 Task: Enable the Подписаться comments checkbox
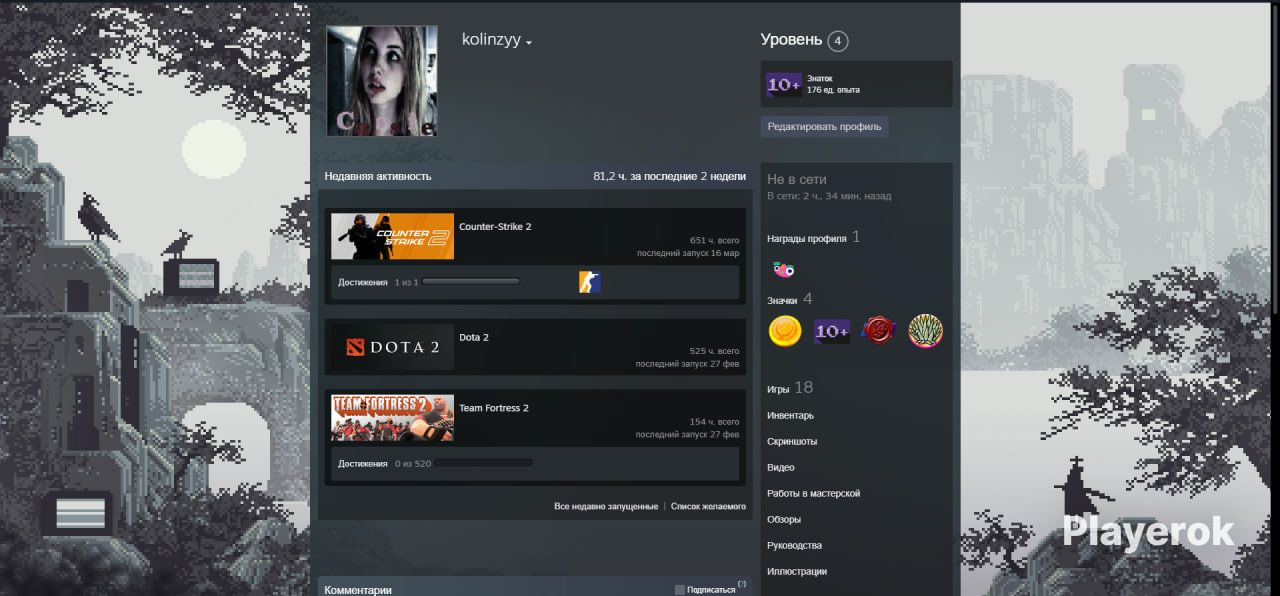click(x=680, y=590)
